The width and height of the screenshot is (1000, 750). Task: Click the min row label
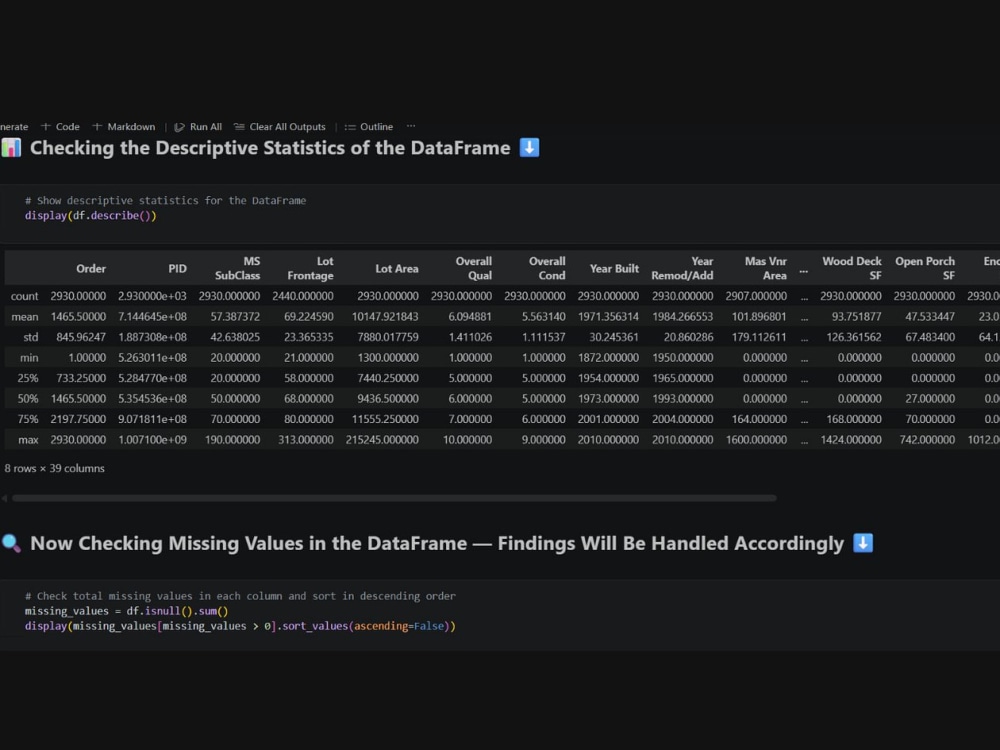(x=29, y=358)
